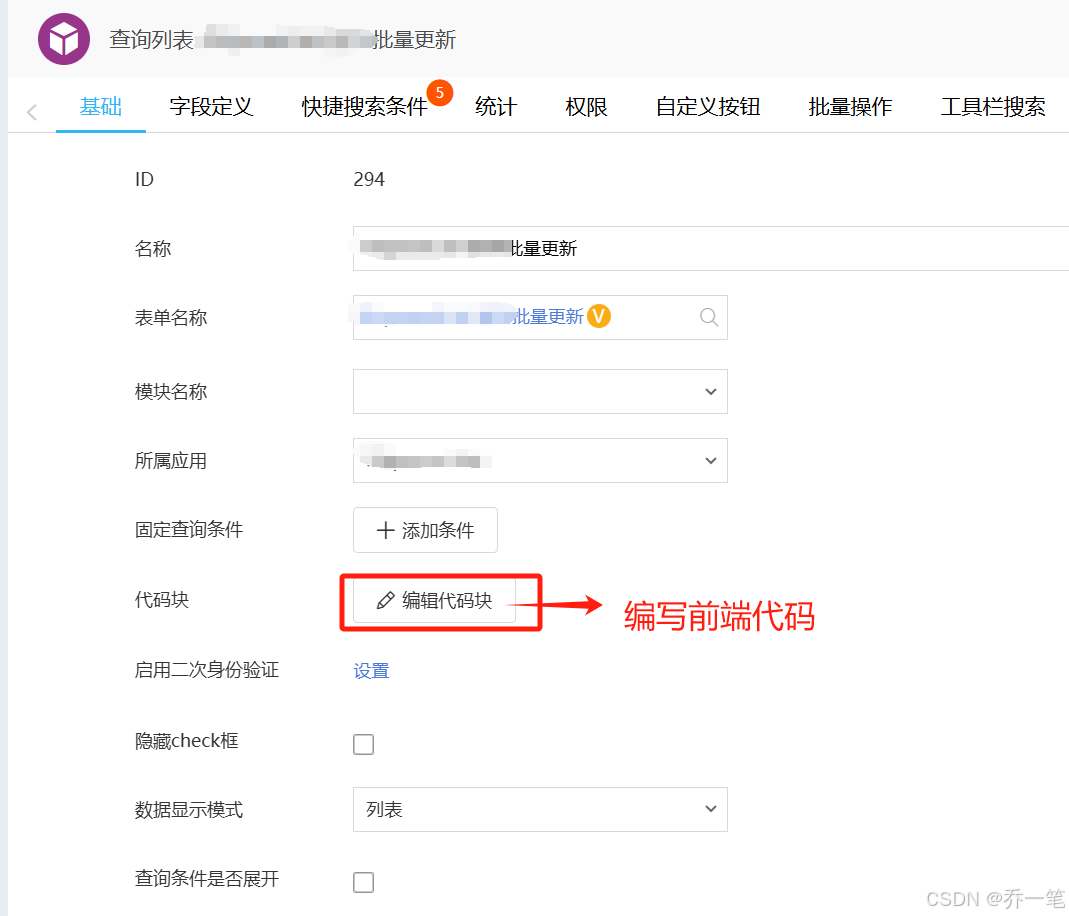
Task: Open the 权限 tab
Action: coord(586,107)
